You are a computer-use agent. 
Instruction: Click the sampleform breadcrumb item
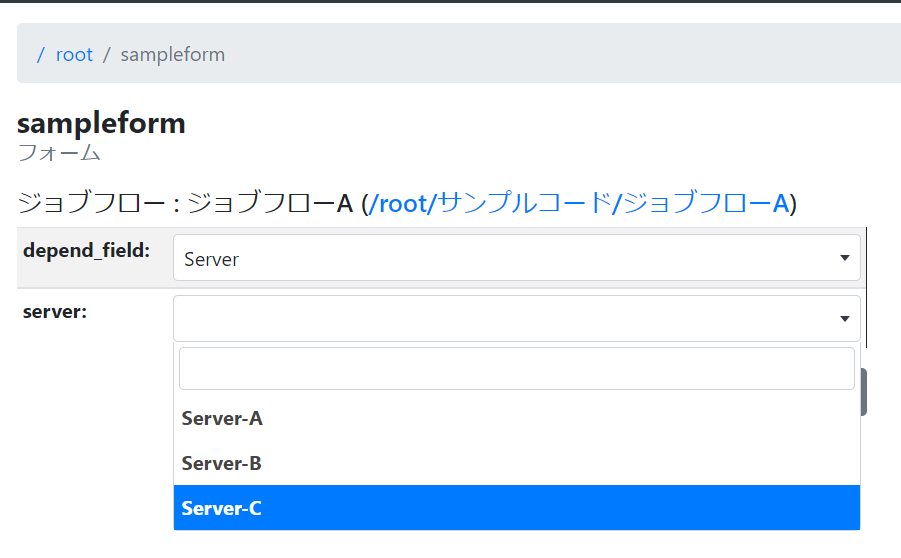(x=172, y=55)
